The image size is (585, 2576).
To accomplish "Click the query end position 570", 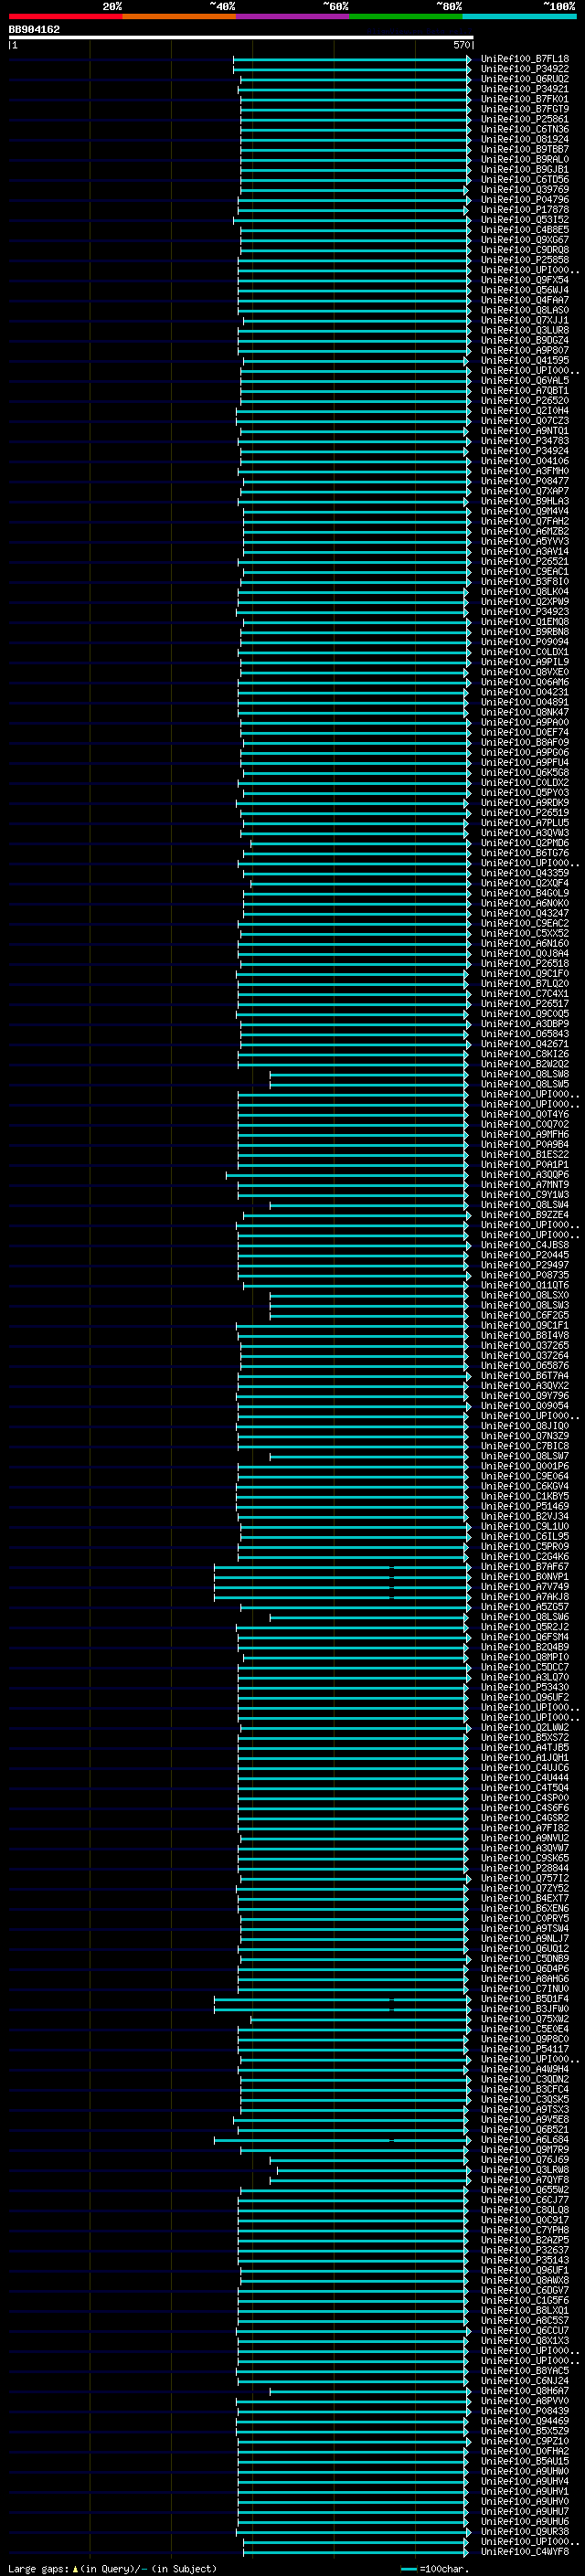I will click(x=461, y=45).
